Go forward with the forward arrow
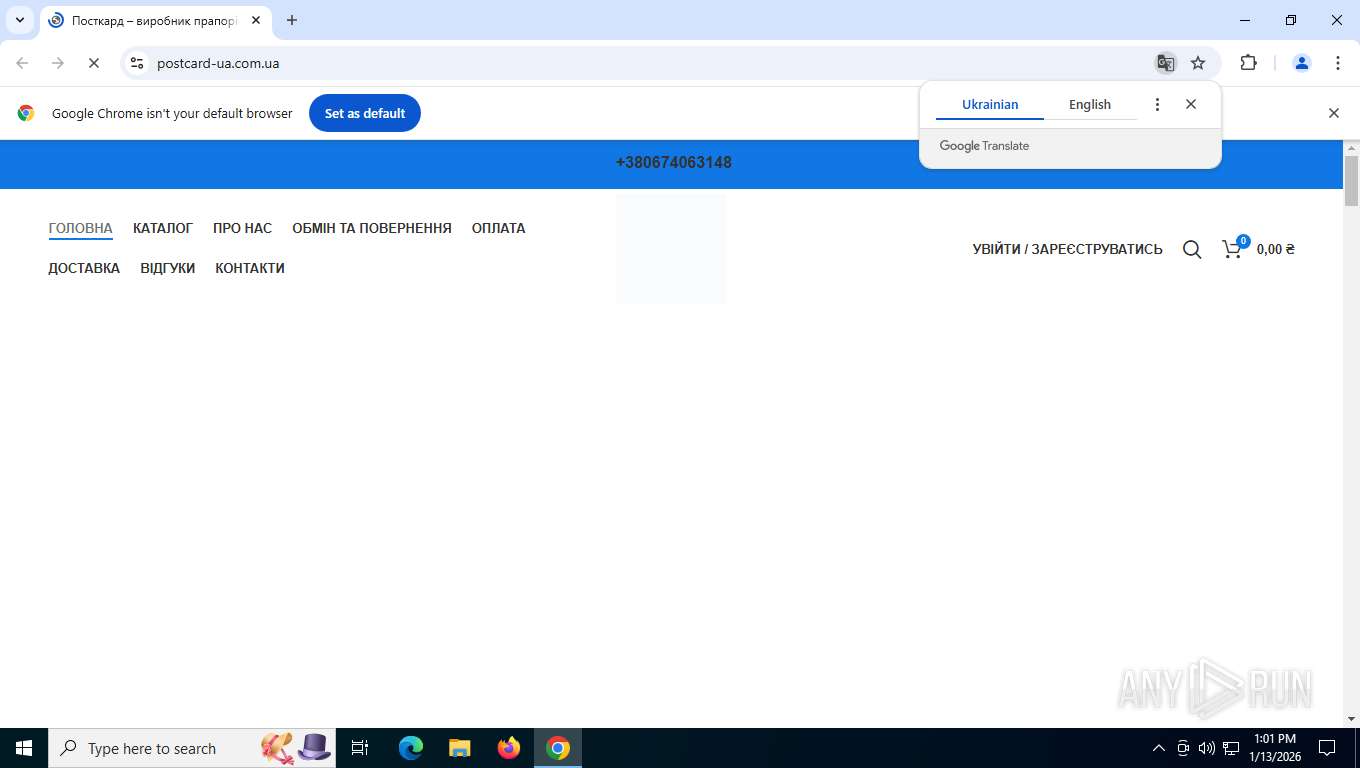 [58, 63]
